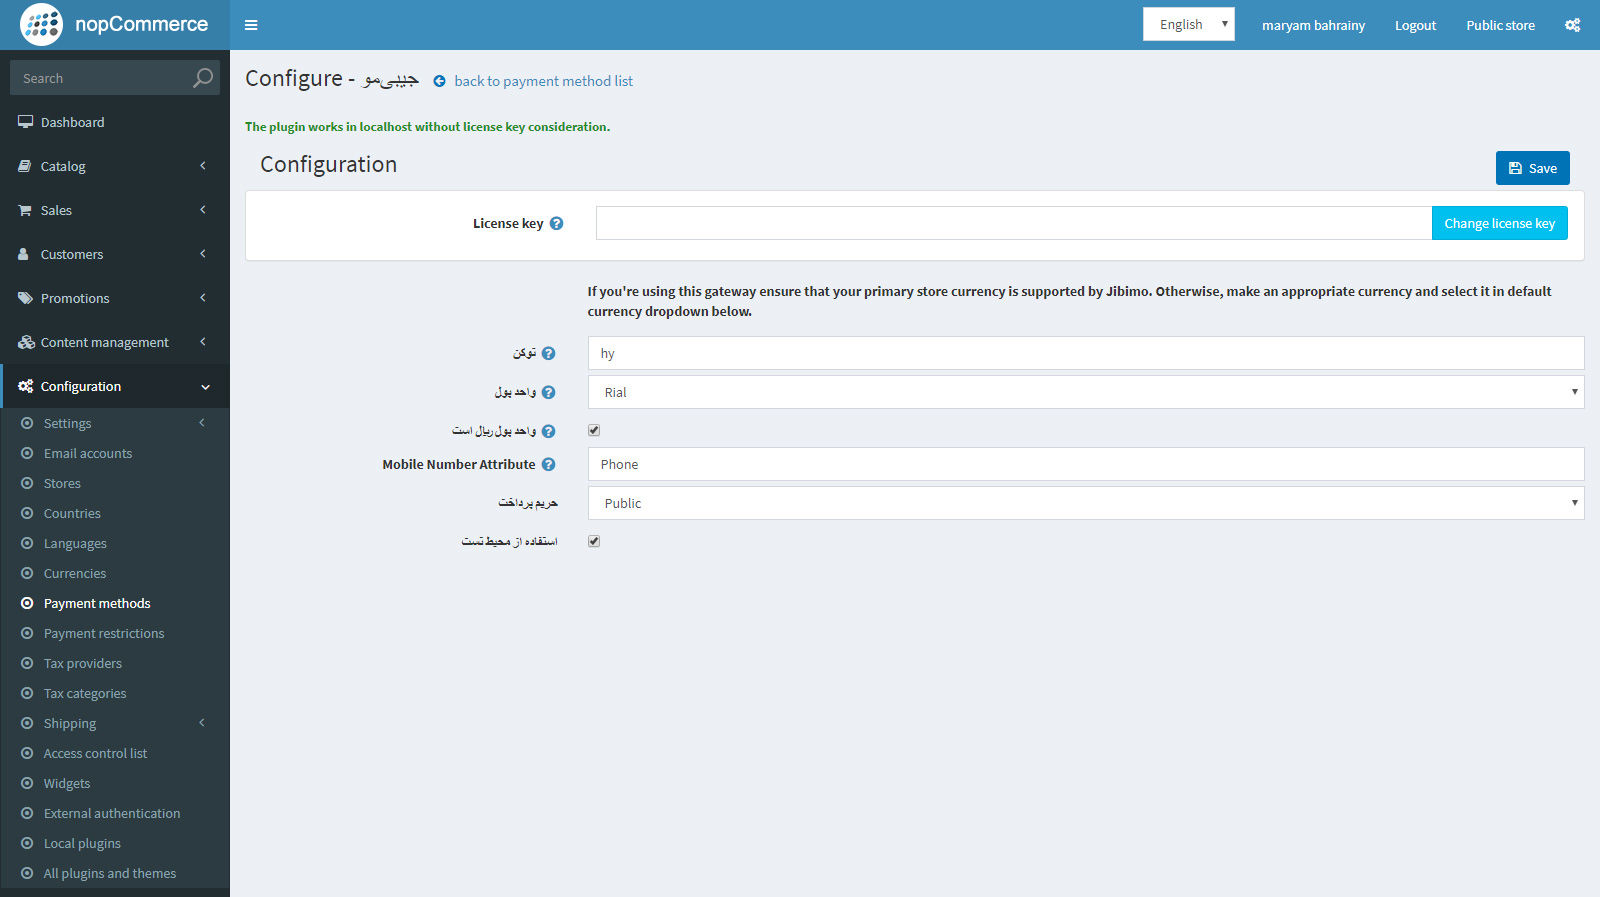
Task: Click the nopCommerce logo
Action: pos(114,24)
